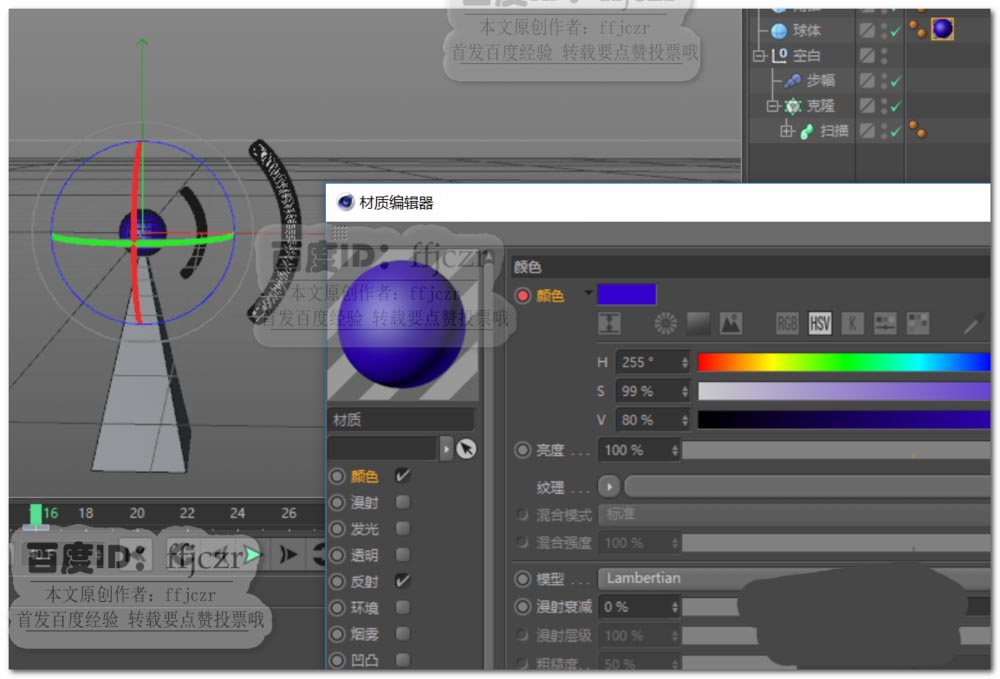Click the play forward button in timeline
1000x679 pixels.
coord(253,554)
